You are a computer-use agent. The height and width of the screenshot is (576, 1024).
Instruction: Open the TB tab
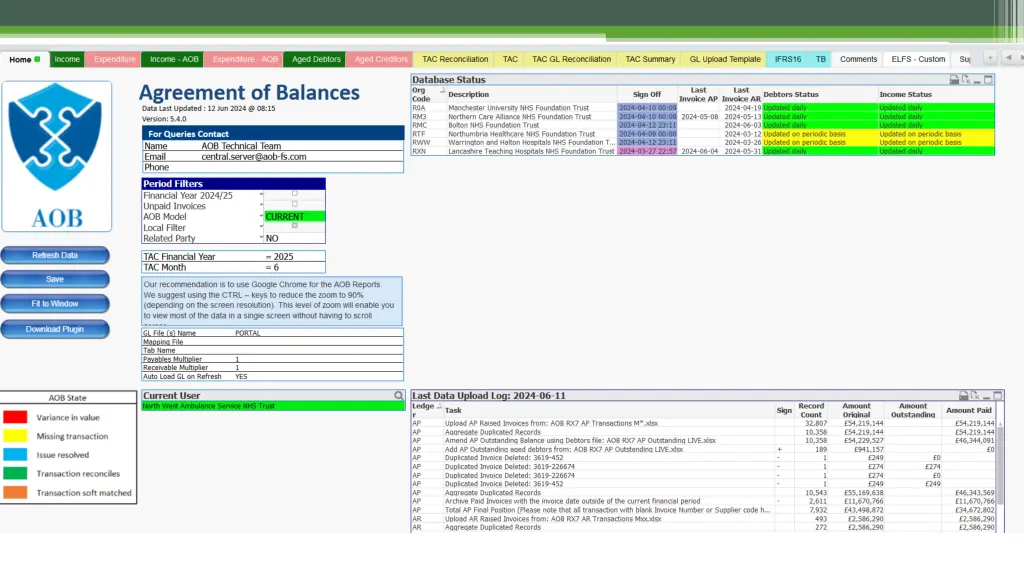click(820, 59)
